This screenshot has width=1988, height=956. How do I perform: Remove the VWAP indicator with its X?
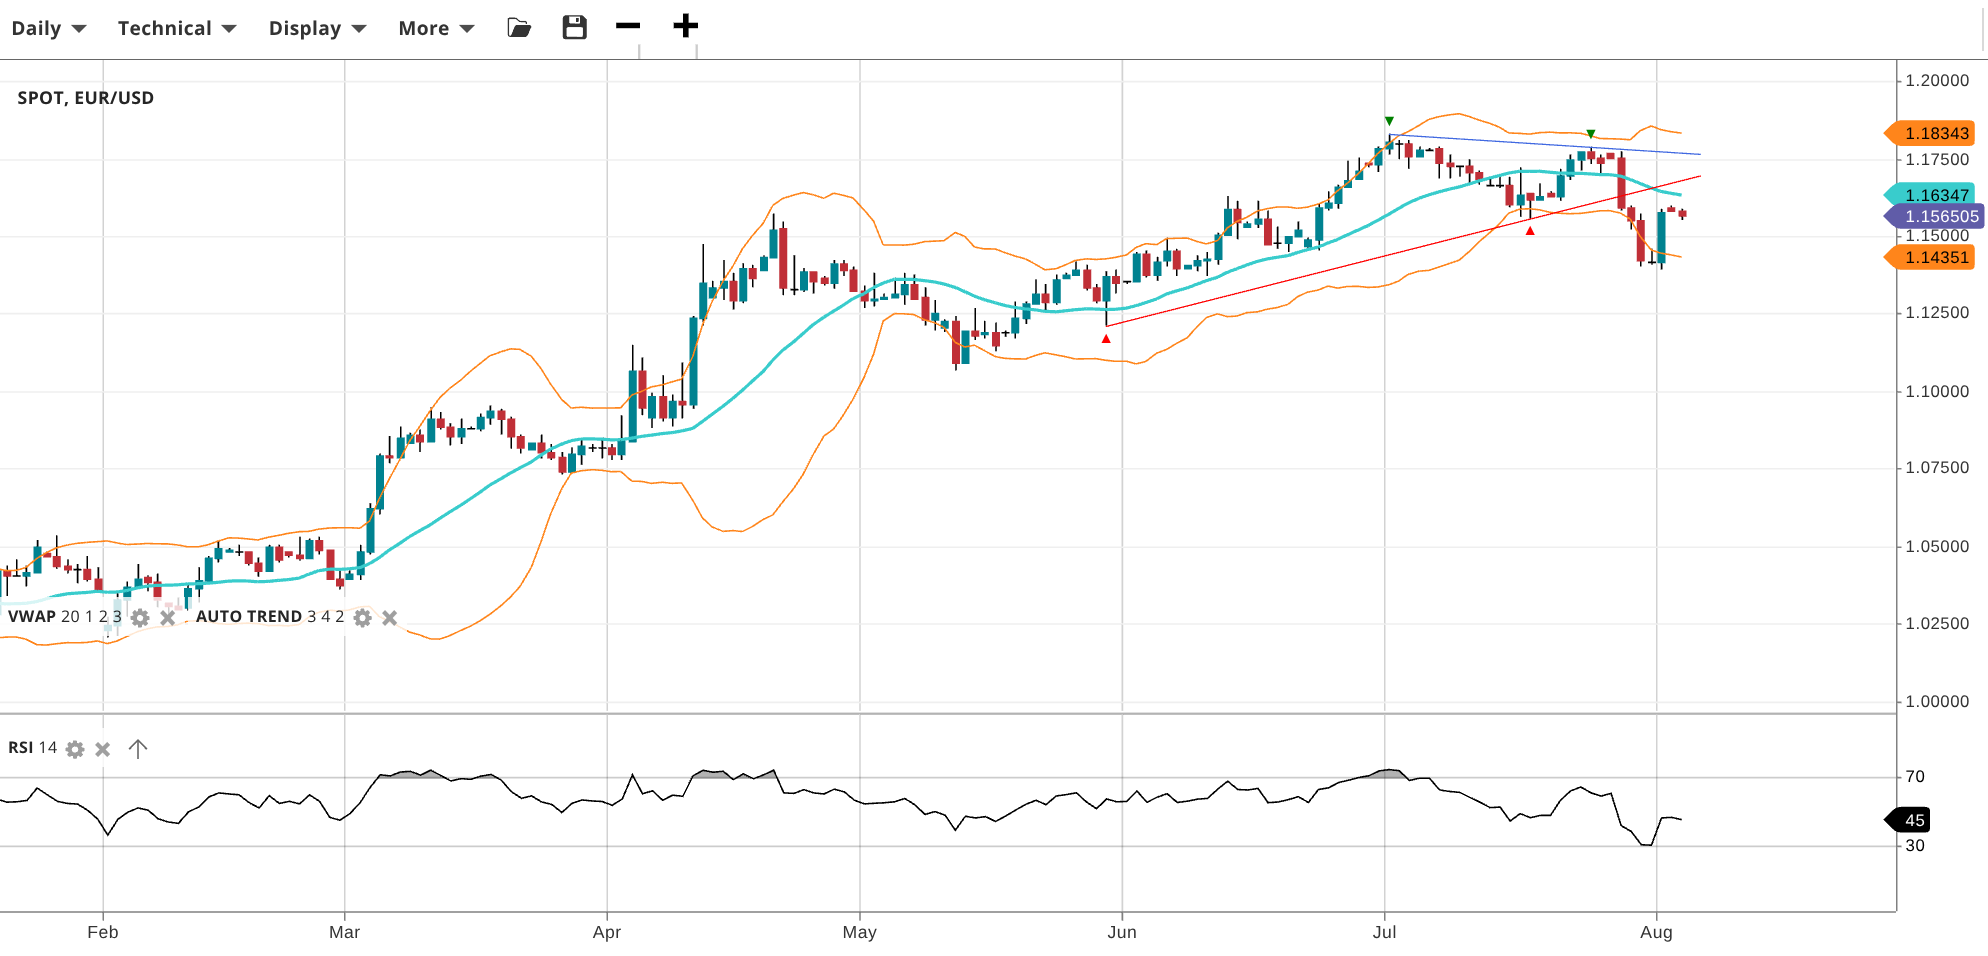pyautogui.click(x=168, y=618)
